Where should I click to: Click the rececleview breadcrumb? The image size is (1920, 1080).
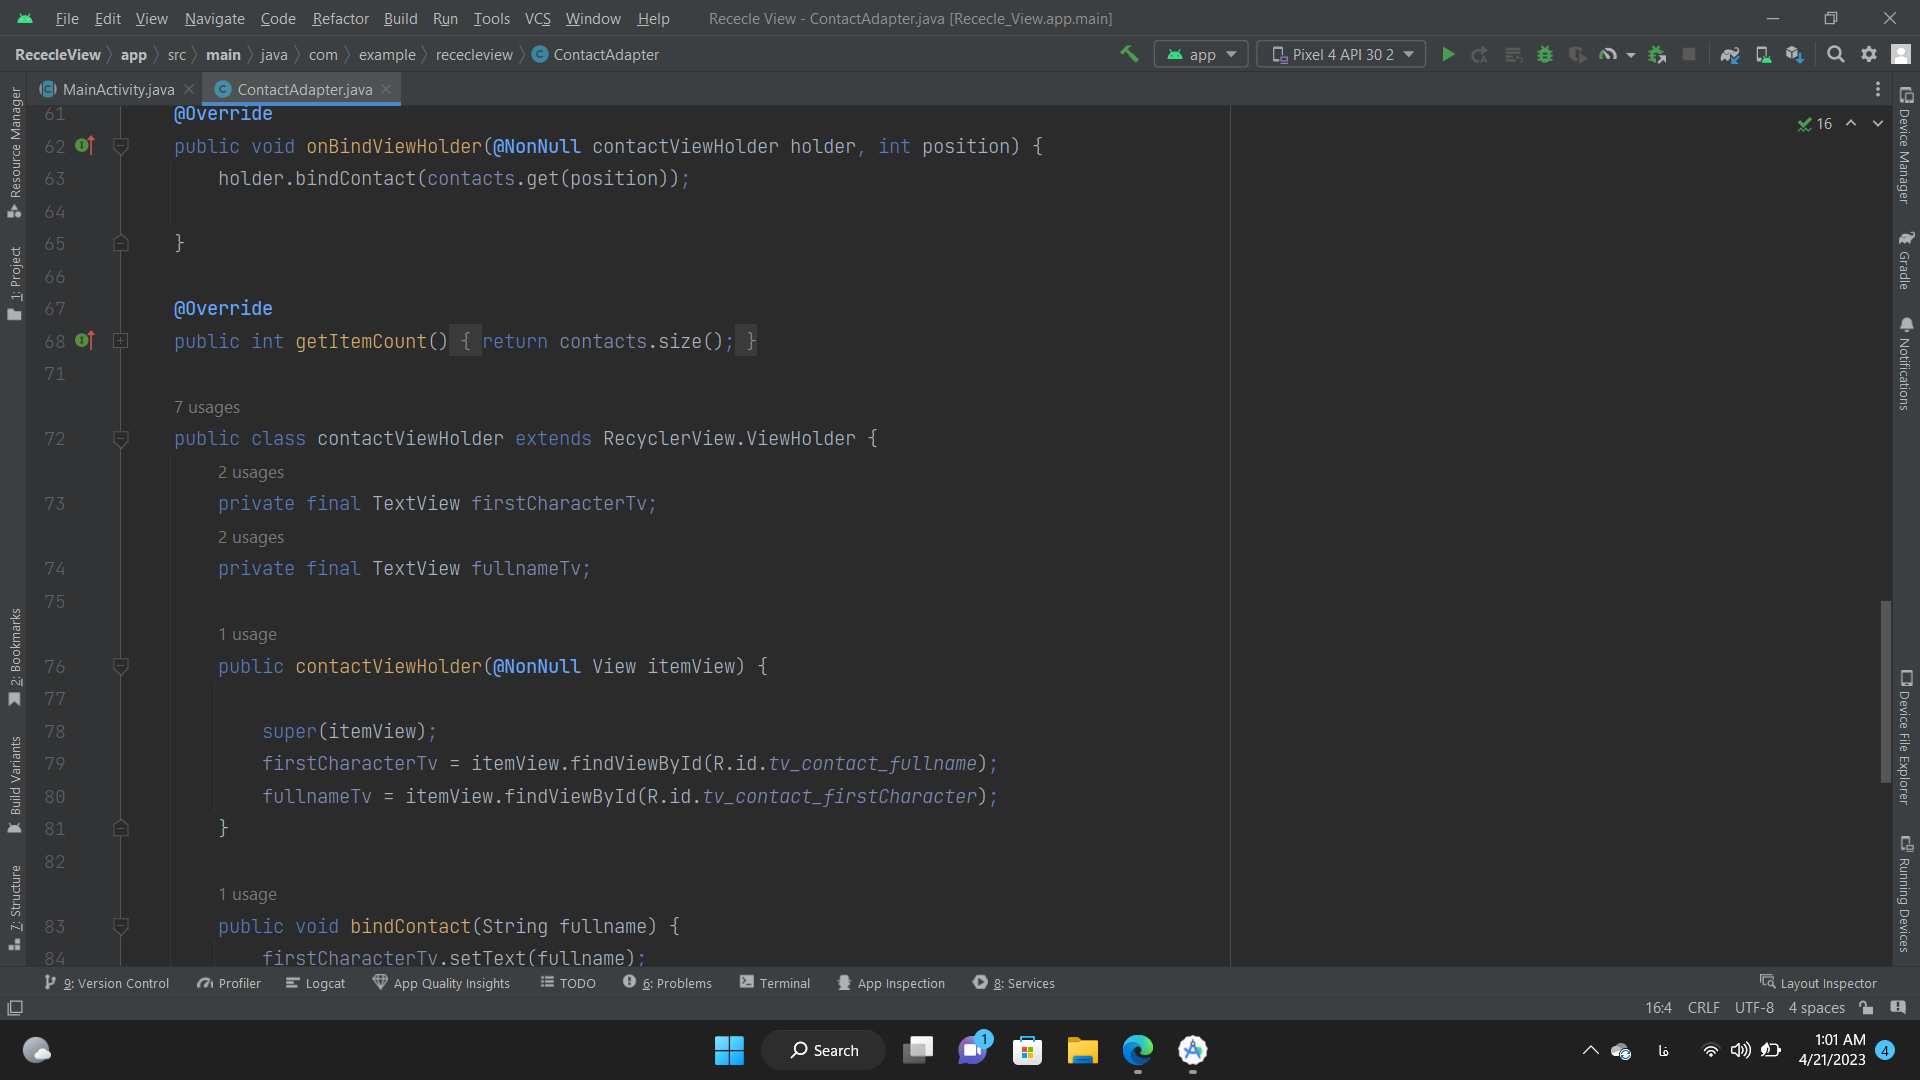pyautogui.click(x=474, y=54)
